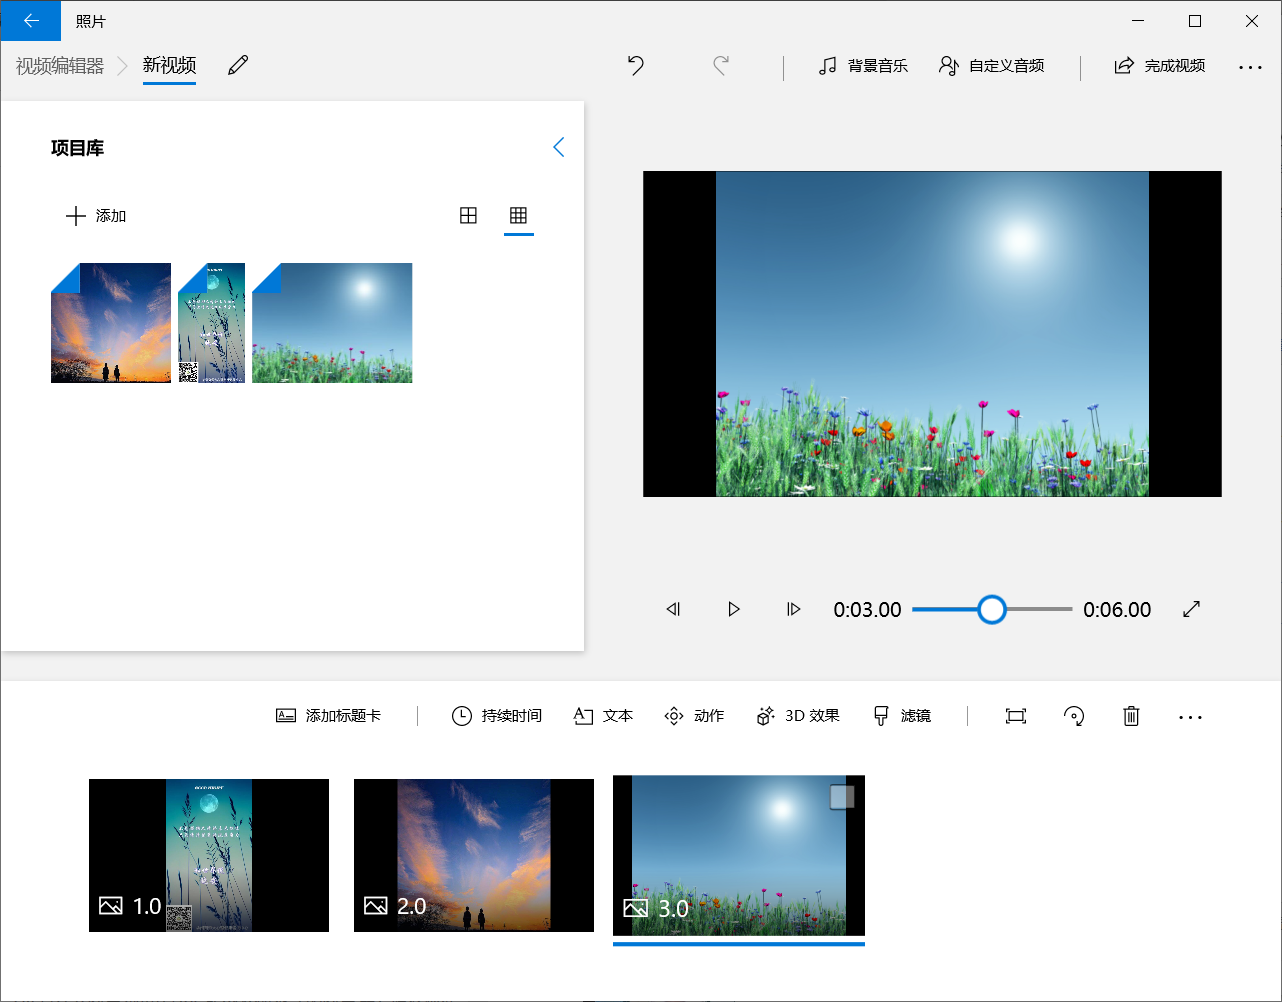
Task: Select the 滤镜 tool
Action: coord(901,715)
